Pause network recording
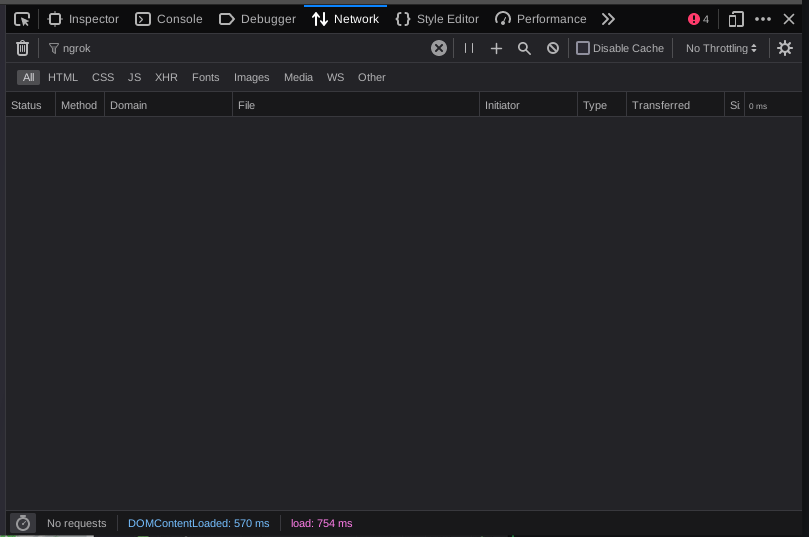Image resolution: width=809 pixels, height=537 pixels. click(x=469, y=48)
